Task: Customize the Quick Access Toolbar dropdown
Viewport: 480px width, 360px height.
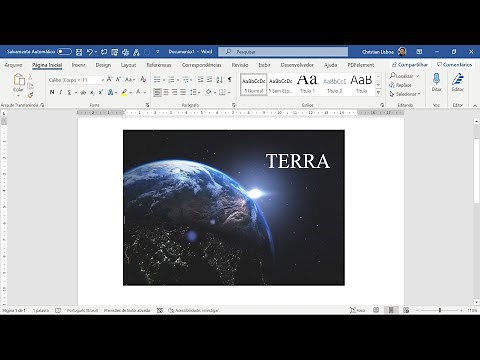Action: (x=158, y=52)
